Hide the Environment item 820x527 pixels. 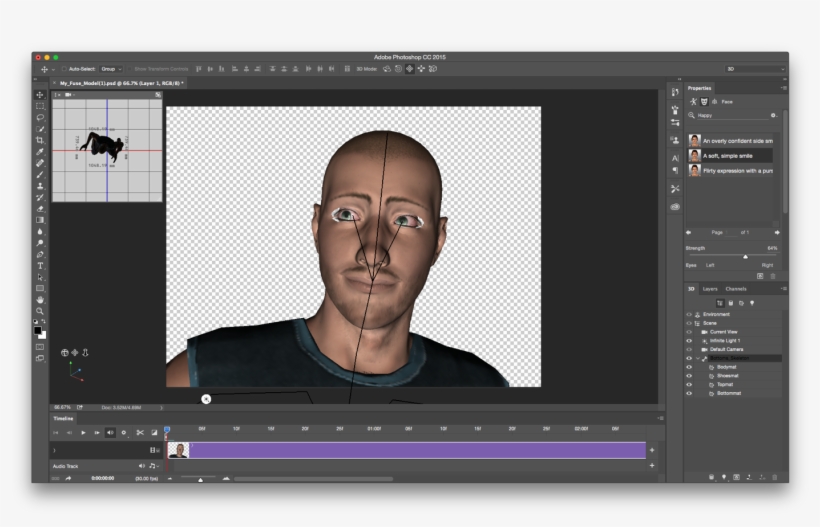pyautogui.click(x=689, y=314)
